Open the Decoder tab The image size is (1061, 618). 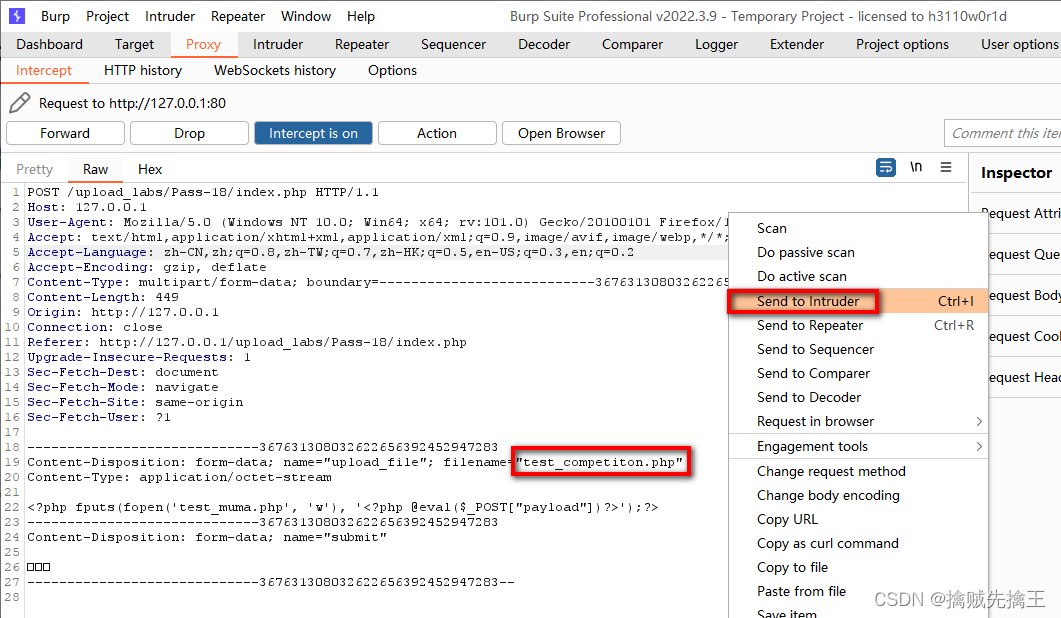click(544, 45)
